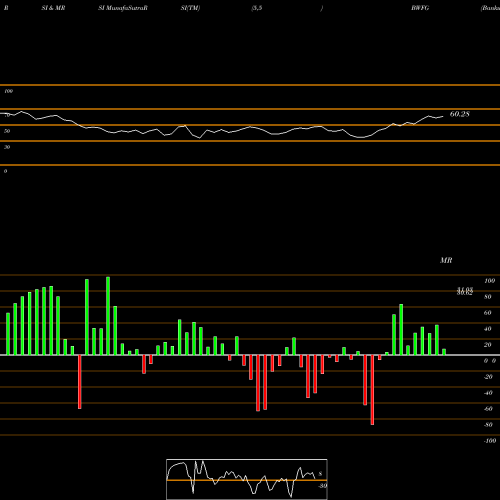The image size is (500, 500).
Task: Click the -60 label on the MR axis
Action: 488,409
